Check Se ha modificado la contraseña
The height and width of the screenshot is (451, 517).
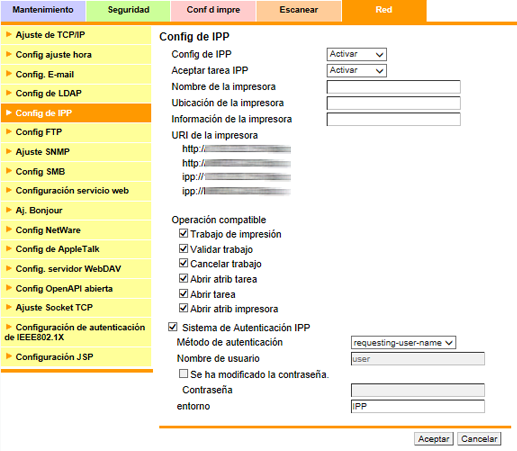183,374
